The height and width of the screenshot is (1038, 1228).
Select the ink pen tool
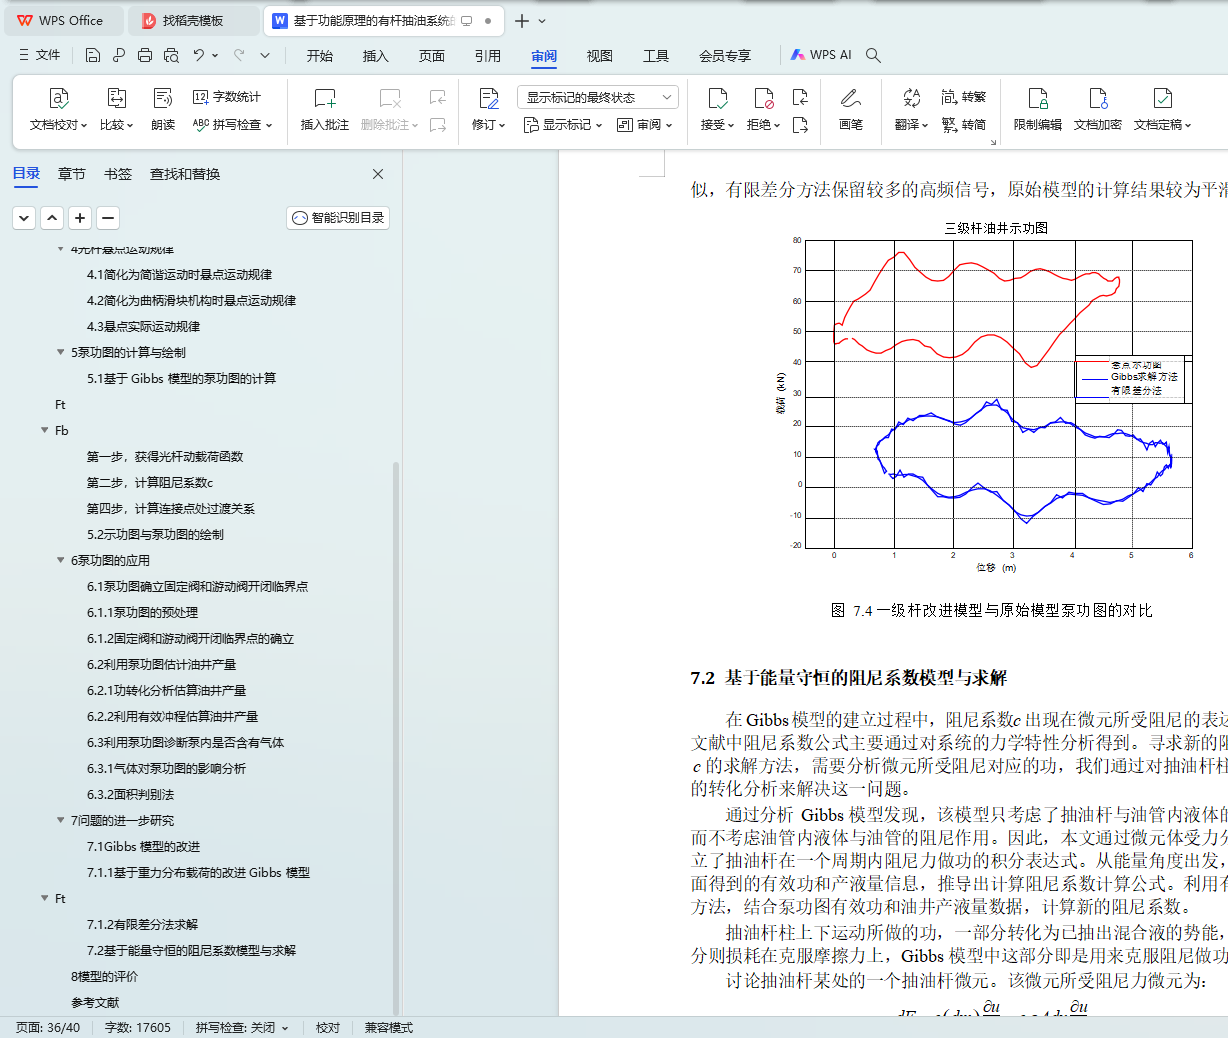click(850, 98)
